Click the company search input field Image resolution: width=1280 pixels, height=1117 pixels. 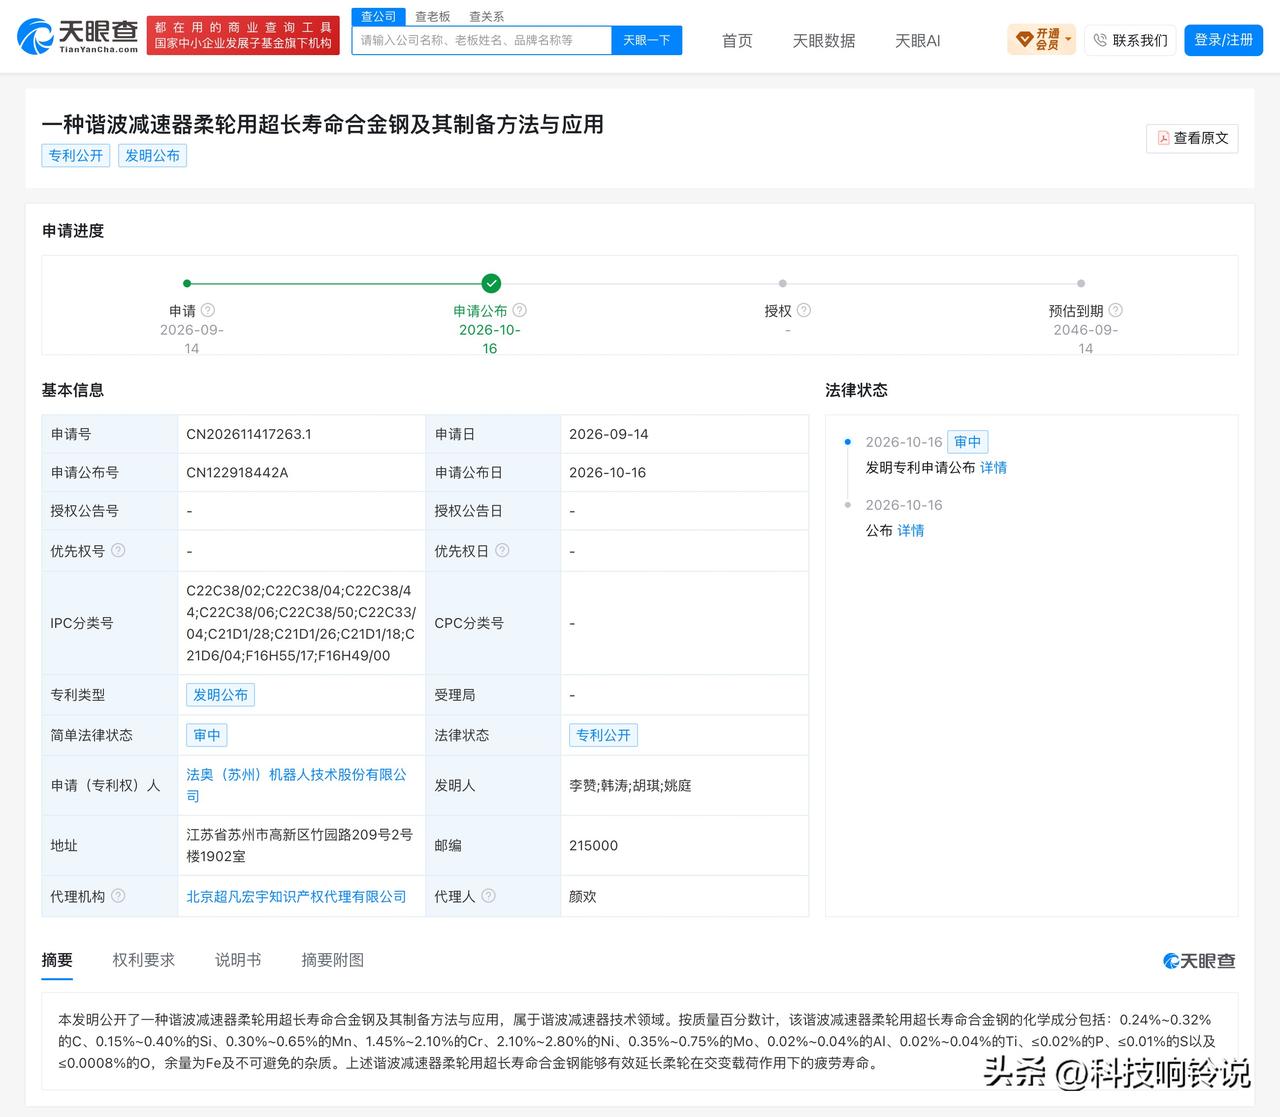click(x=481, y=40)
